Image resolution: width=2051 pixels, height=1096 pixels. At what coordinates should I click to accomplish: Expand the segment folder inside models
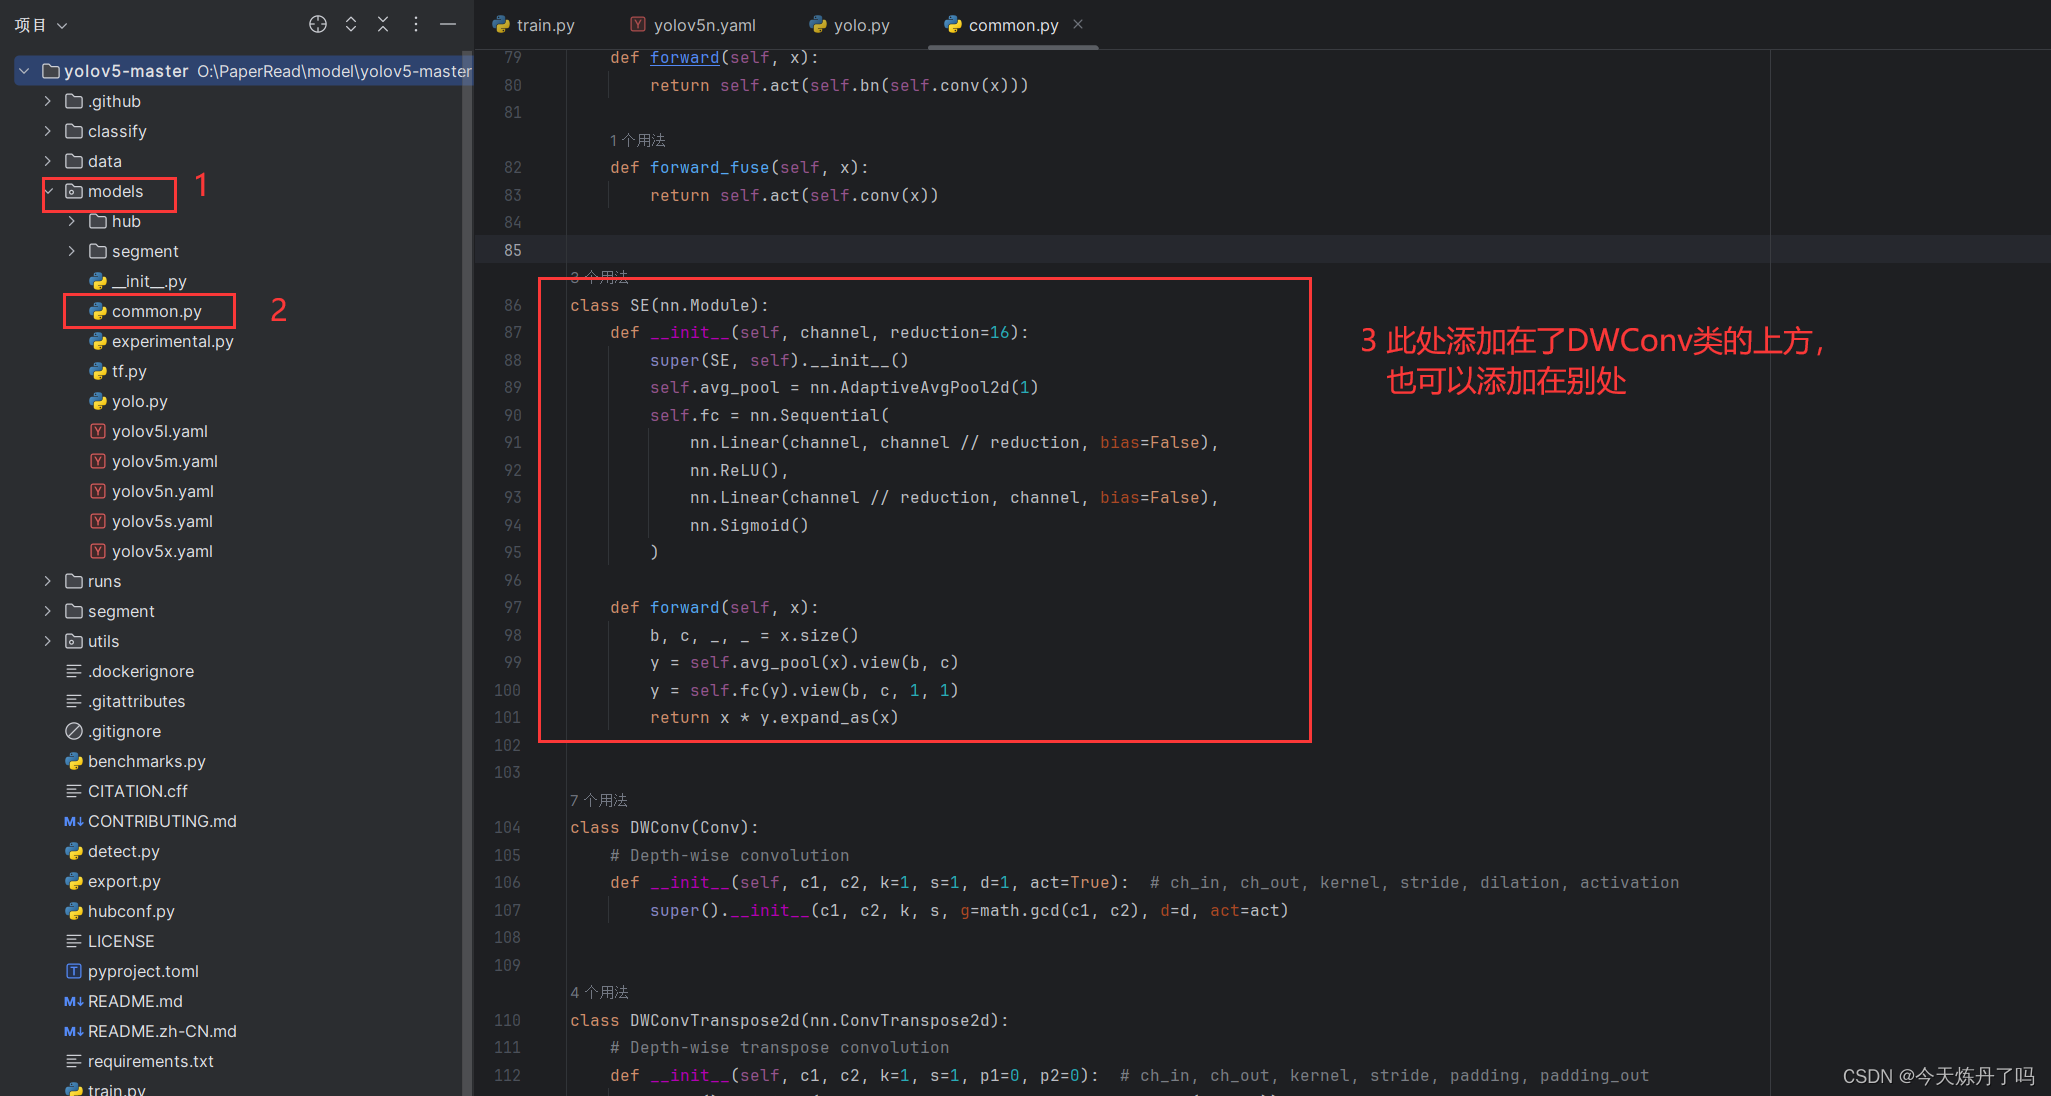pyautogui.click(x=71, y=251)
